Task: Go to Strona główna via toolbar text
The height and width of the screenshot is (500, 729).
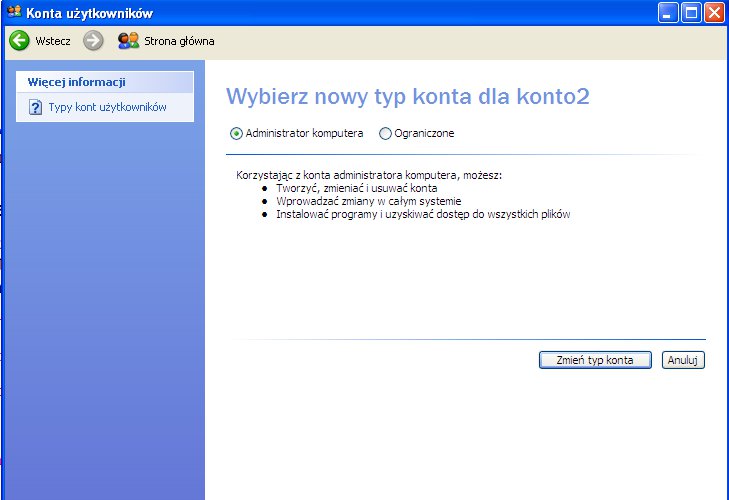Action: coord(180,41)
